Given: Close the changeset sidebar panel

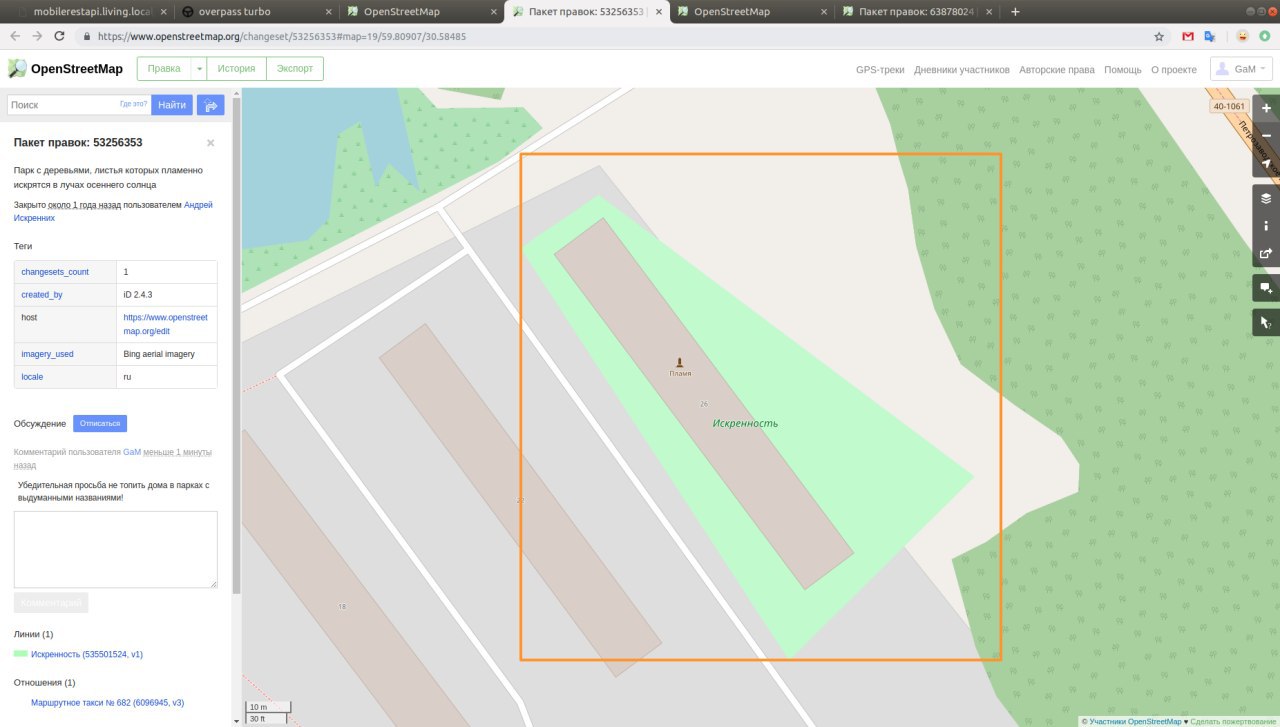Looking at the screenshot, I should click(x=210, y=143).
